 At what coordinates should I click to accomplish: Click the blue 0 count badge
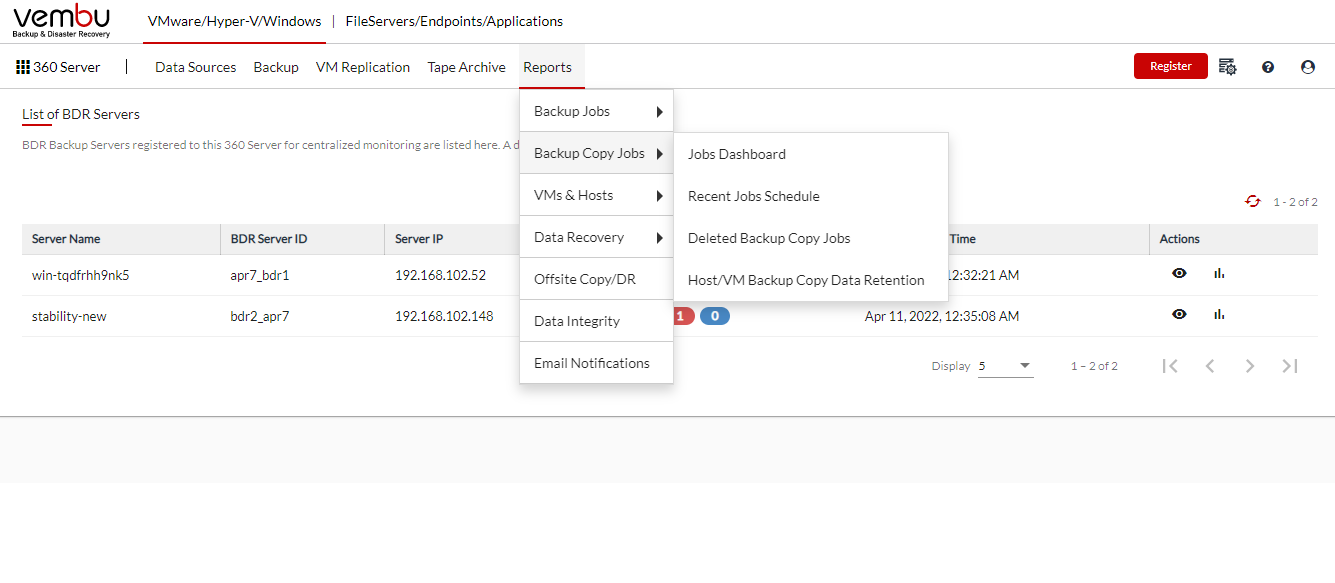(714, 316)
